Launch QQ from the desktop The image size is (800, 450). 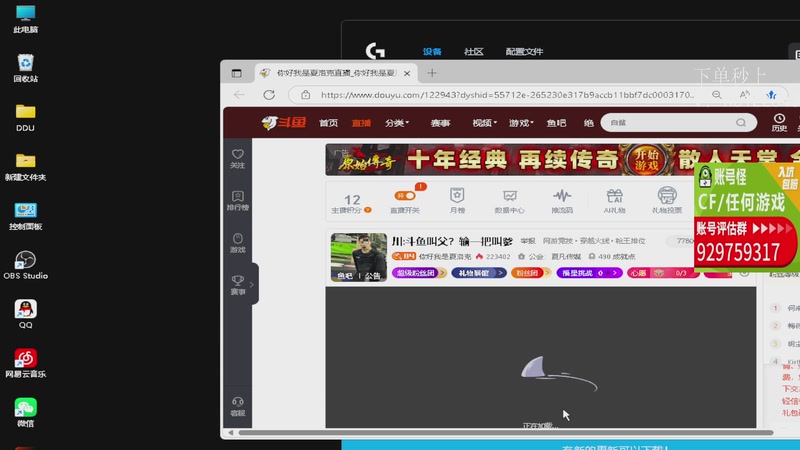tap(26, 314)
